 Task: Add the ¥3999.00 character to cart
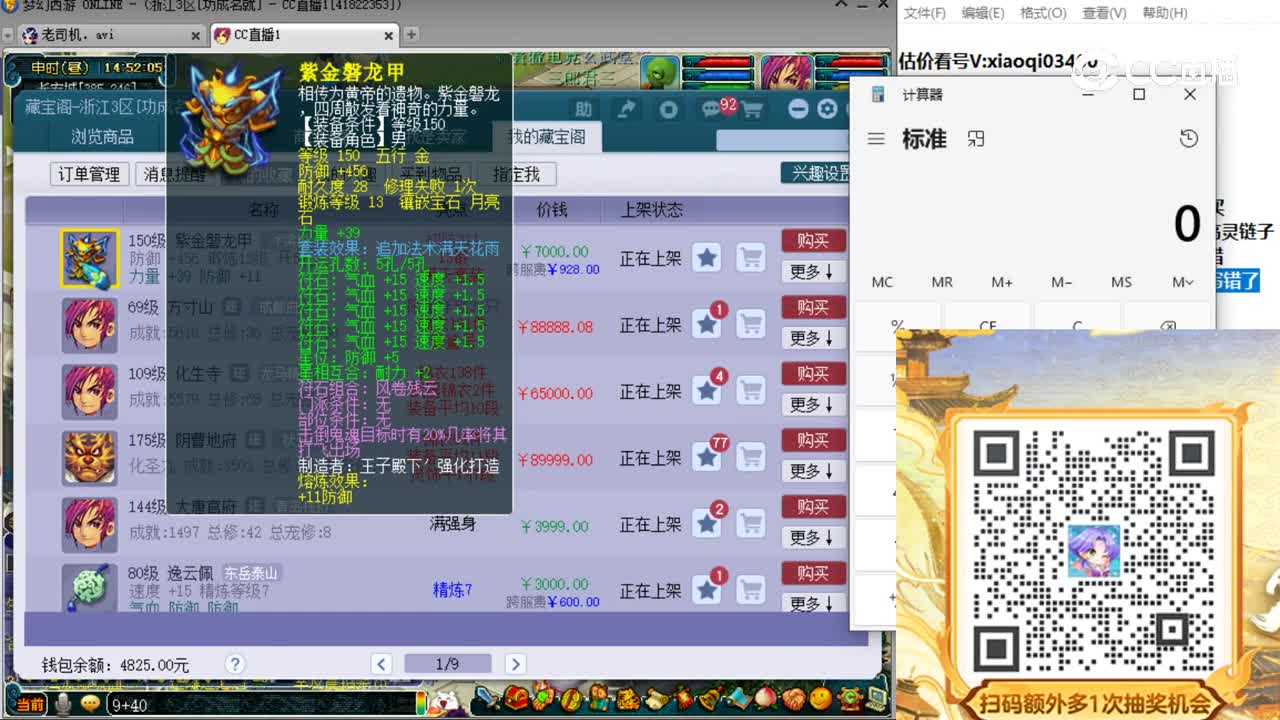tap(751, 524)
